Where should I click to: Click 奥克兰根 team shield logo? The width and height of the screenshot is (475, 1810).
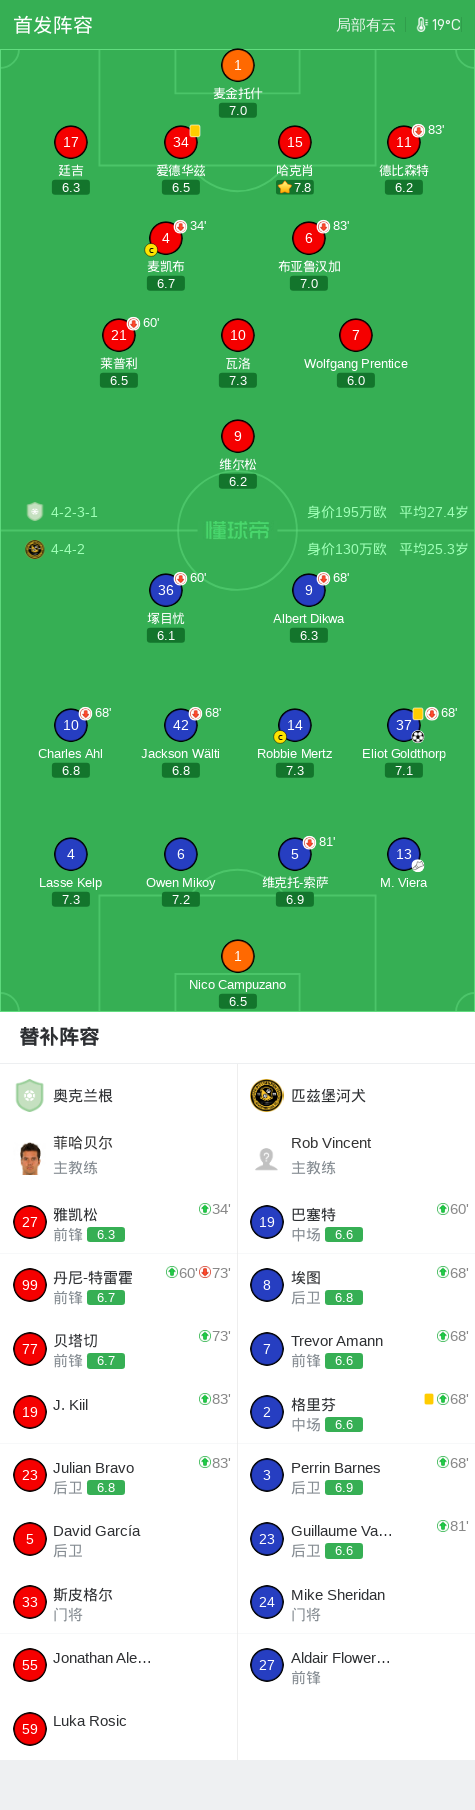click(30, 1096)
